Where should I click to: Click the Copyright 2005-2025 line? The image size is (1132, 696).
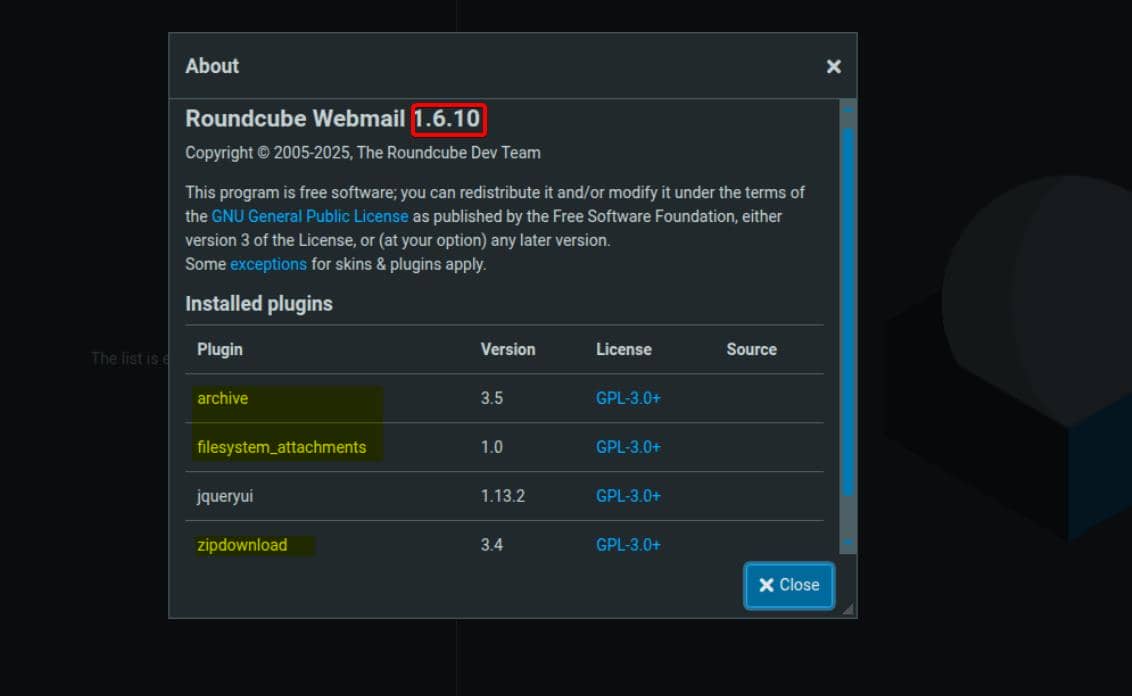click(x=362, y=153)
